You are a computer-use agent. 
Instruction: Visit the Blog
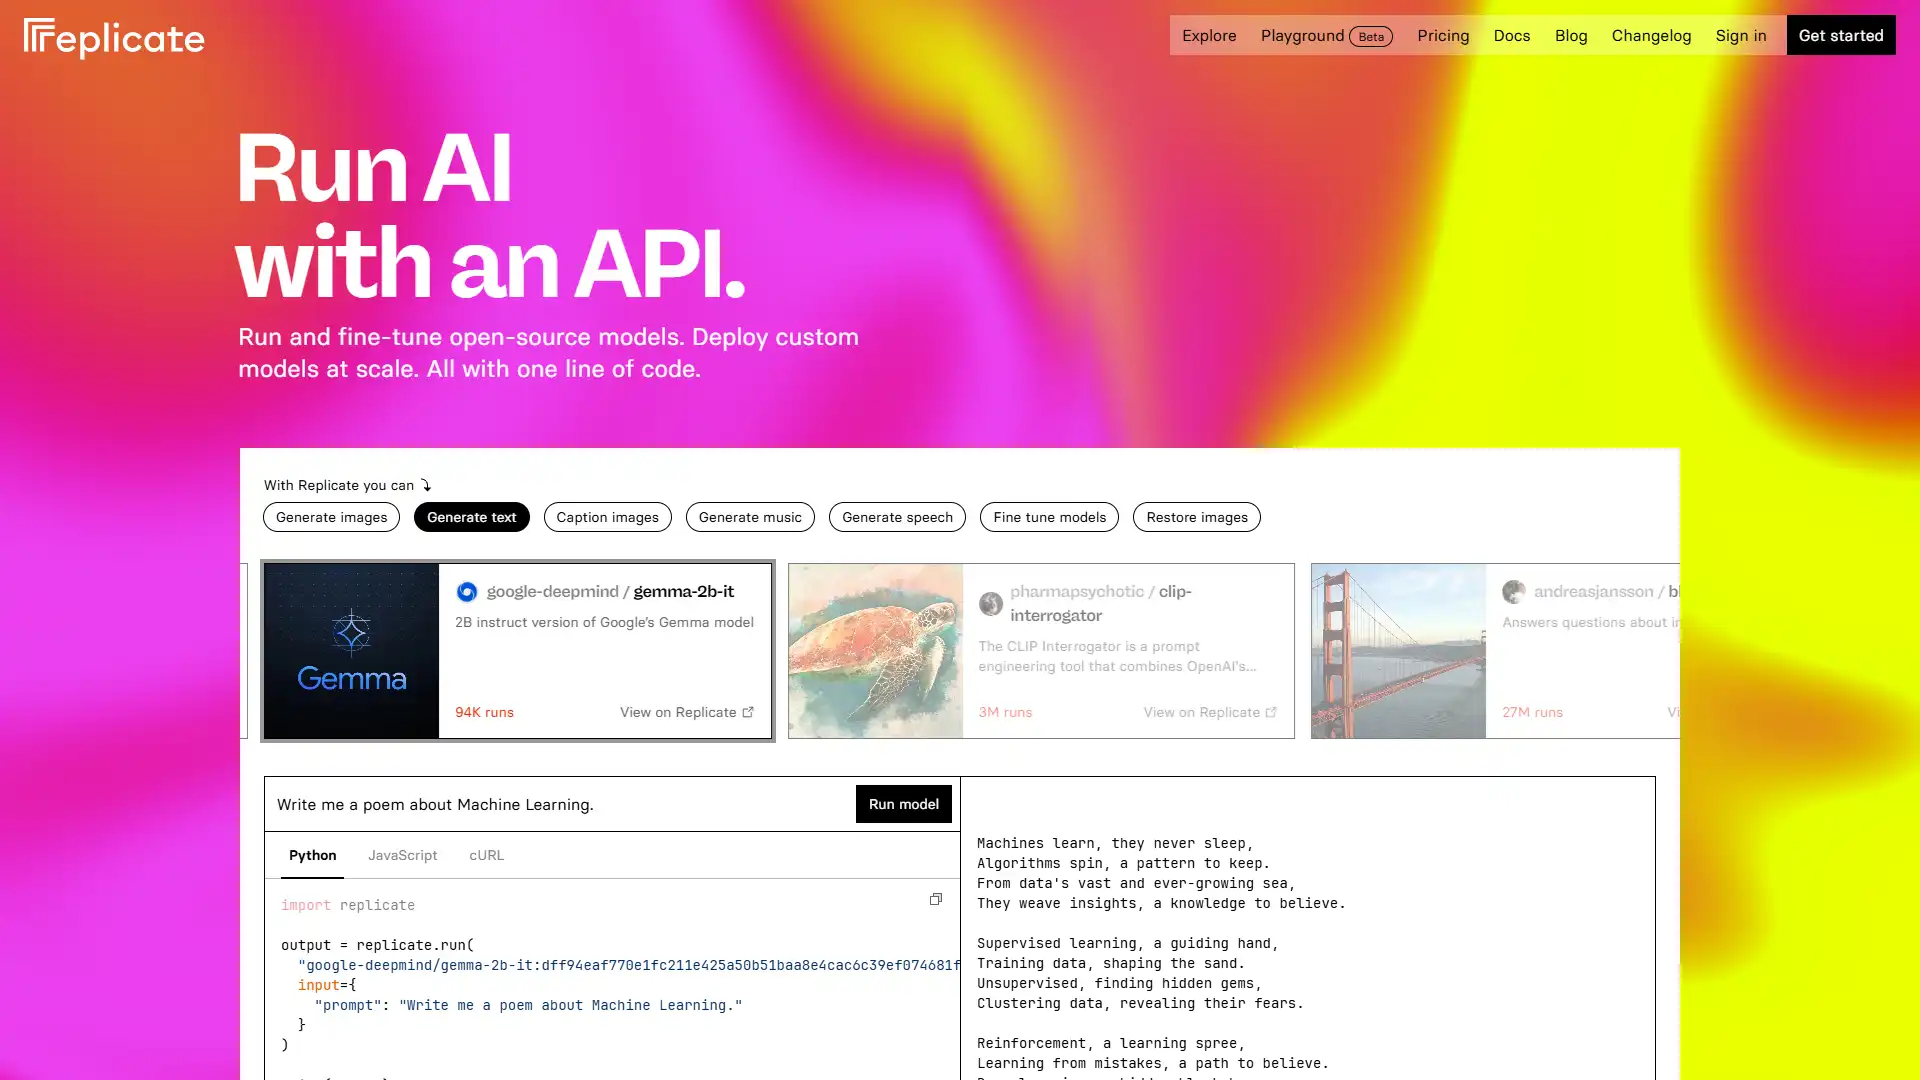1571,36
